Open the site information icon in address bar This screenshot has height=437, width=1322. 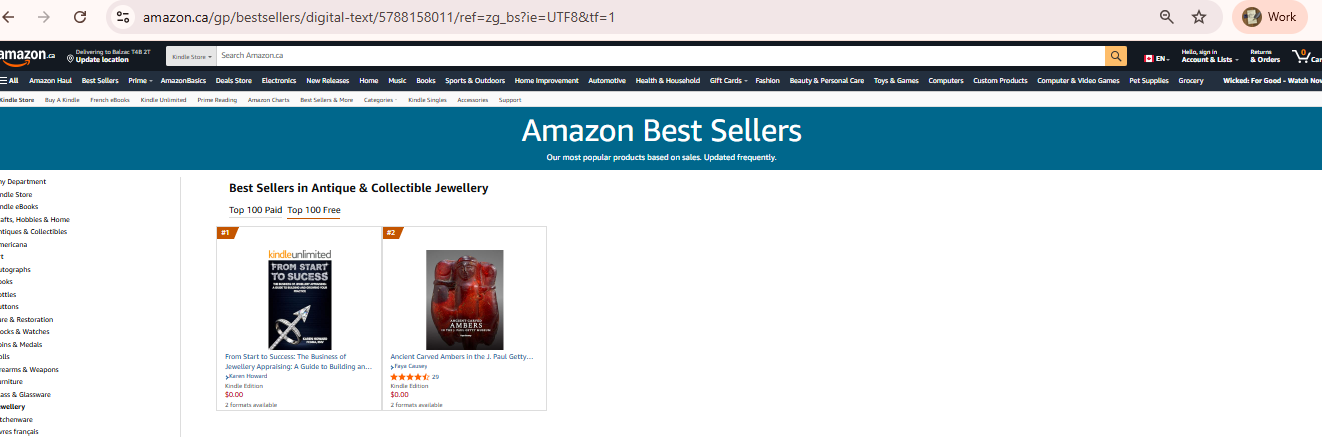(x=123, y=17)
